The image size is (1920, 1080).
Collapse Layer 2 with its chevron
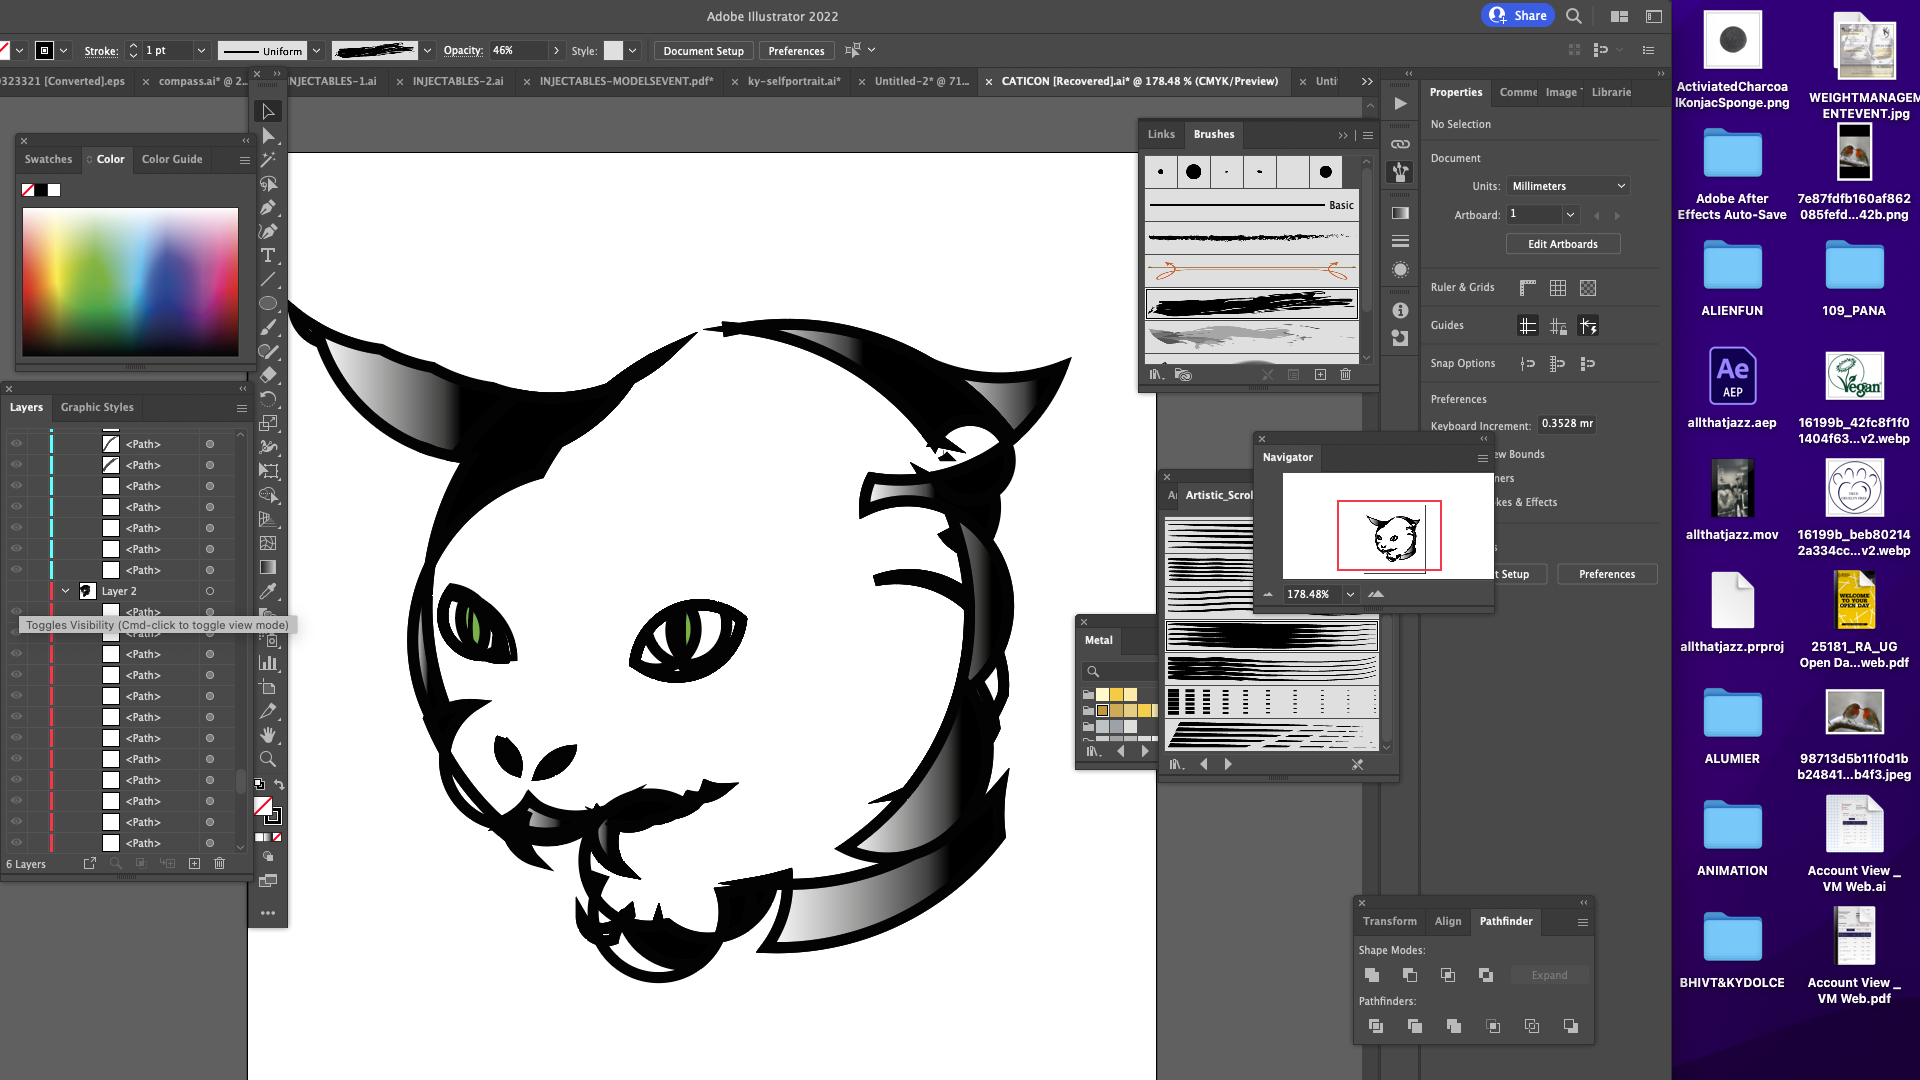click(66, 591)
